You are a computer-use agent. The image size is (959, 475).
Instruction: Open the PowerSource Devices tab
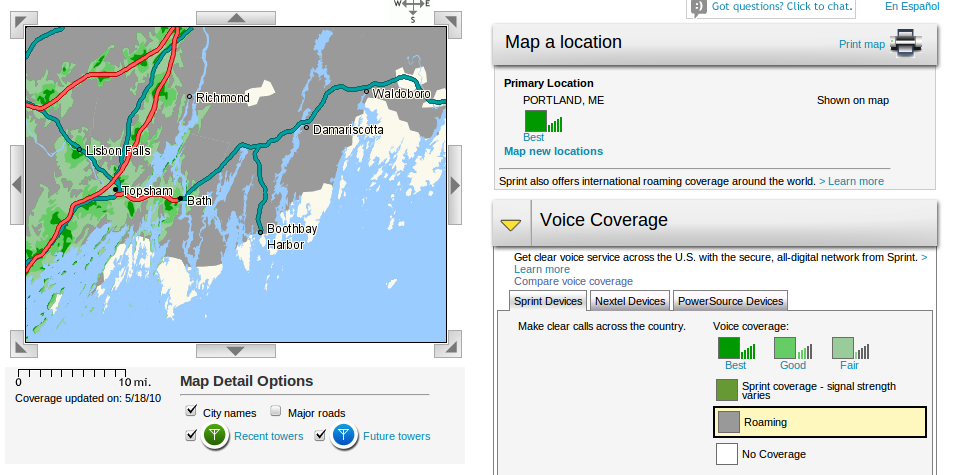[x=730, y=301]
